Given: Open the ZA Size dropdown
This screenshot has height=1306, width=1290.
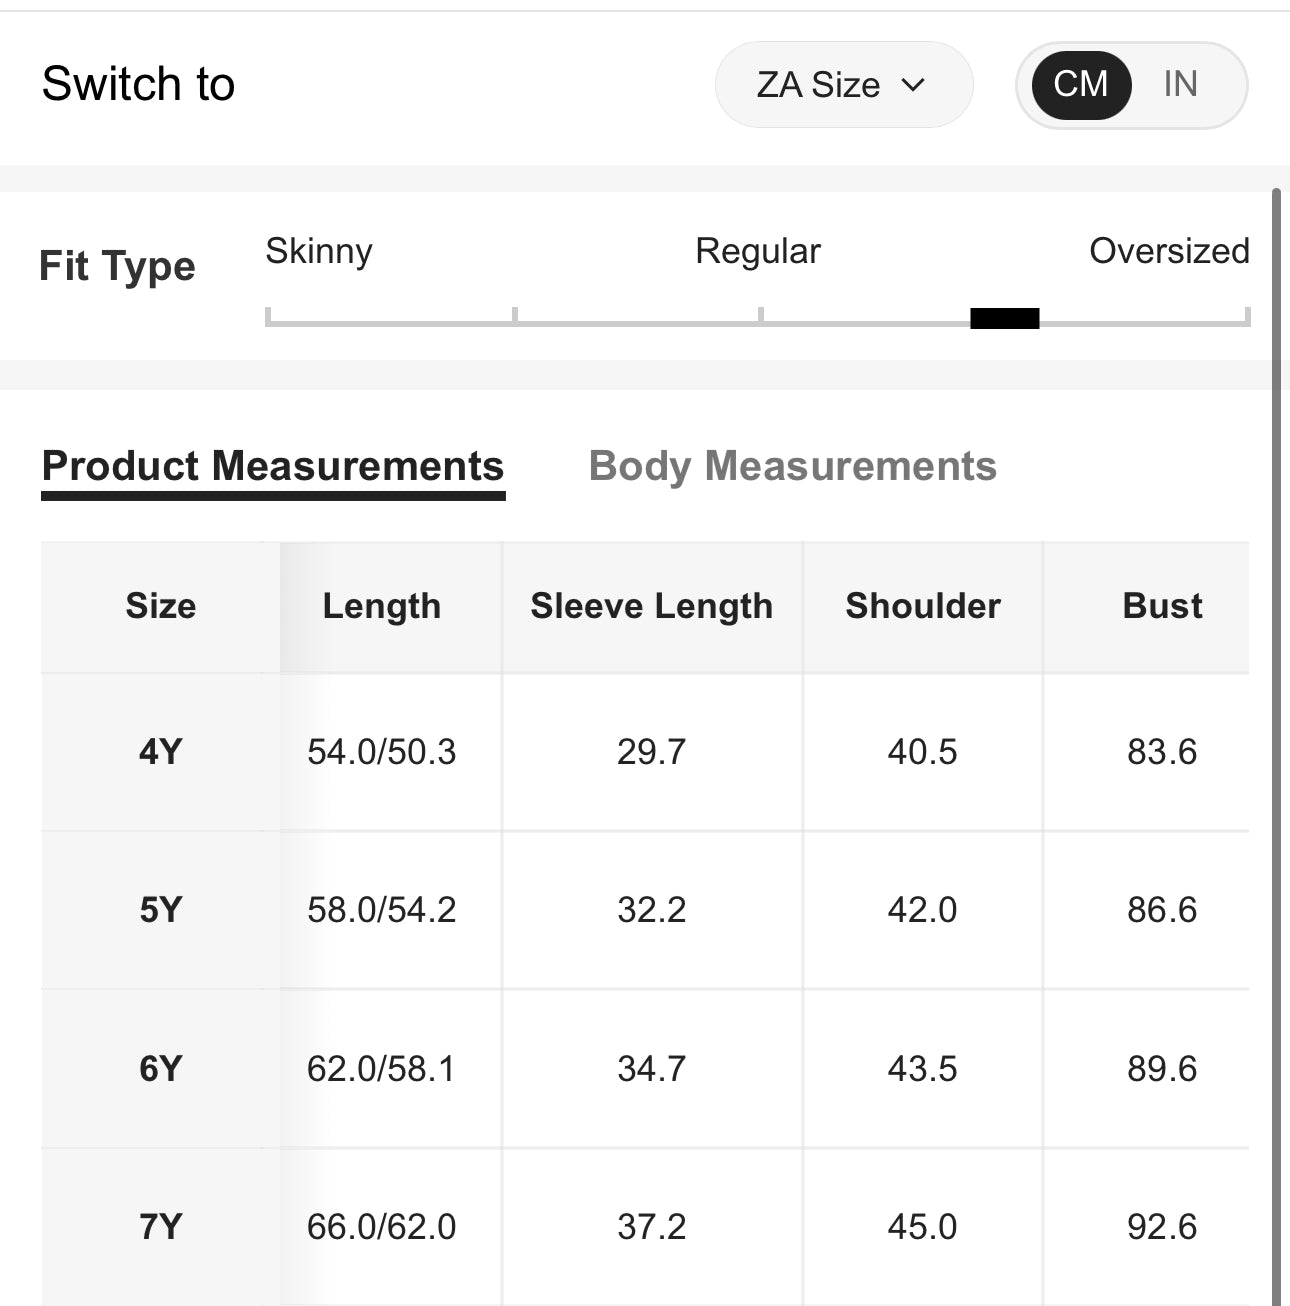Looking at the screenshot, I should click(842, 85).
